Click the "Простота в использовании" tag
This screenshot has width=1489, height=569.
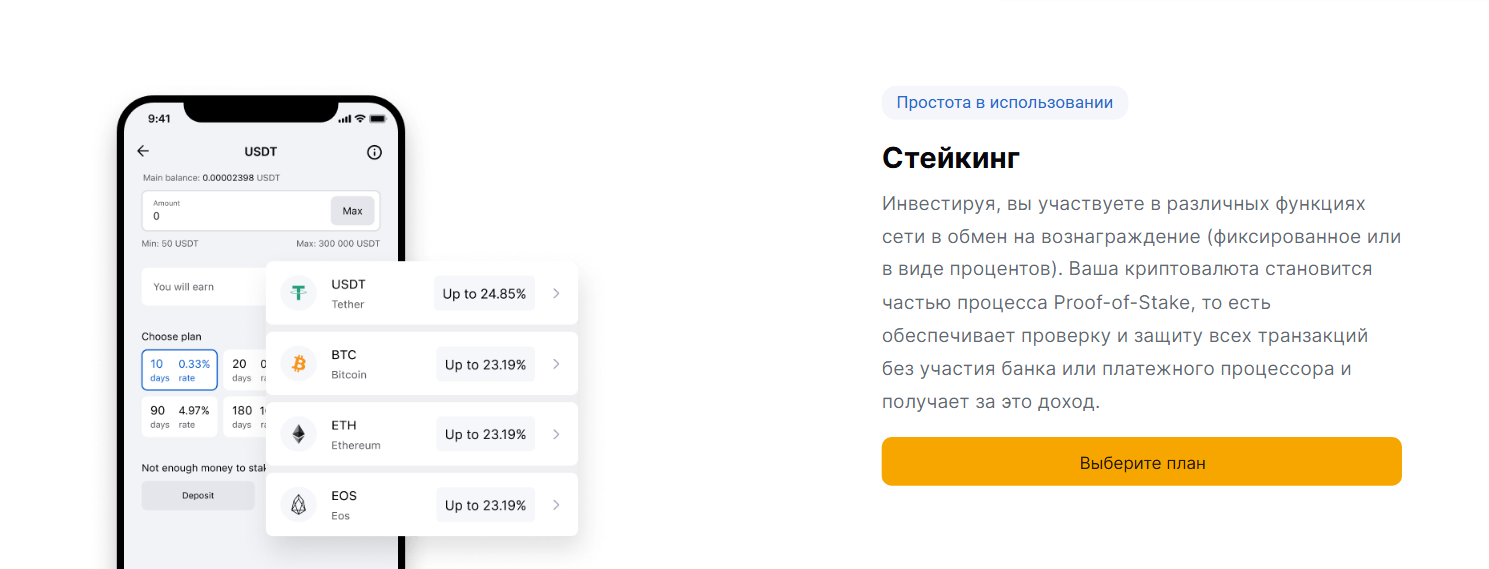point(1004,102)
